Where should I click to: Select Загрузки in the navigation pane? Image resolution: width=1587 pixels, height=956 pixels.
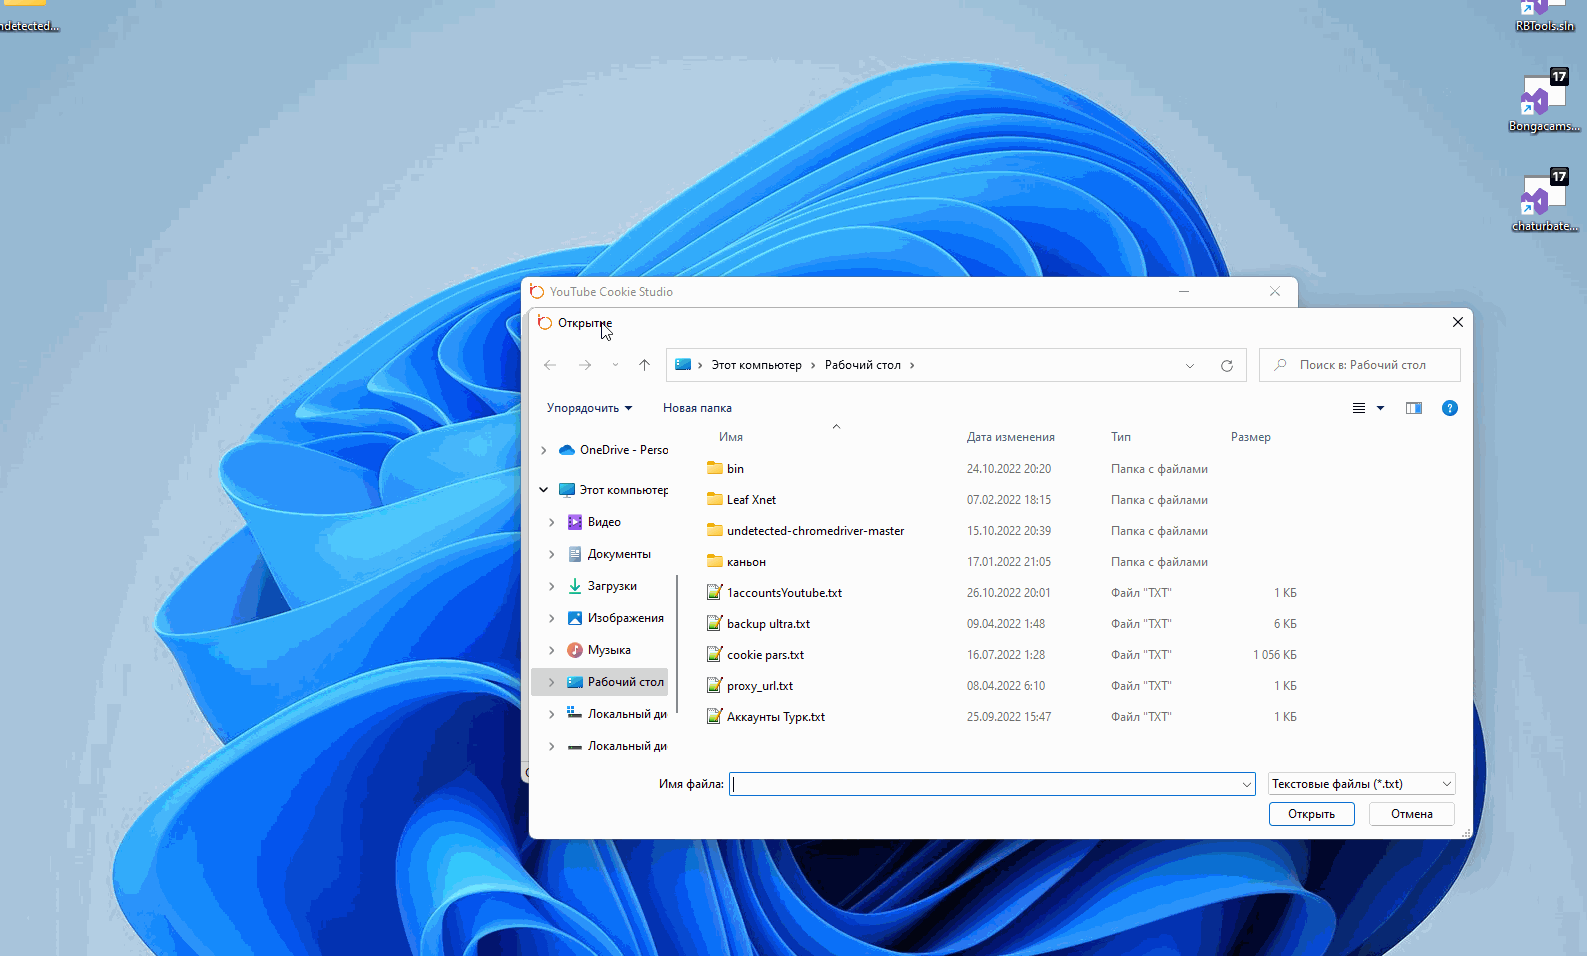click(611, 586)
